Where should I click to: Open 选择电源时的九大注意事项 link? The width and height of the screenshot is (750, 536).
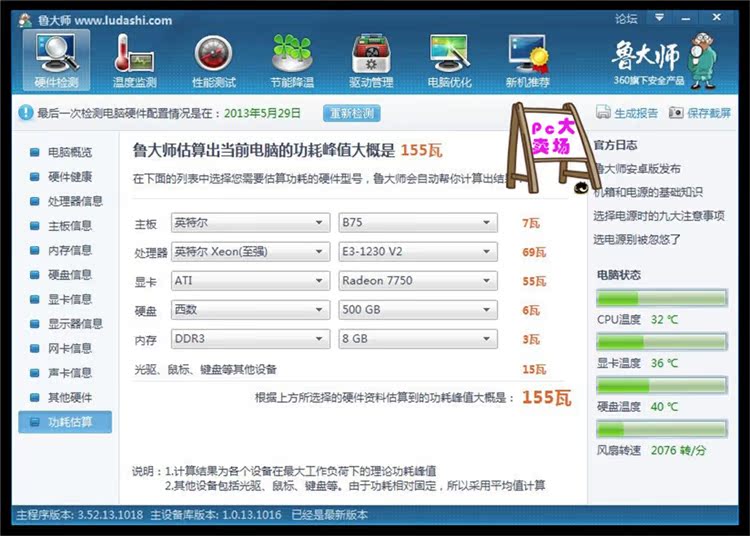click(x=659, y=216)
